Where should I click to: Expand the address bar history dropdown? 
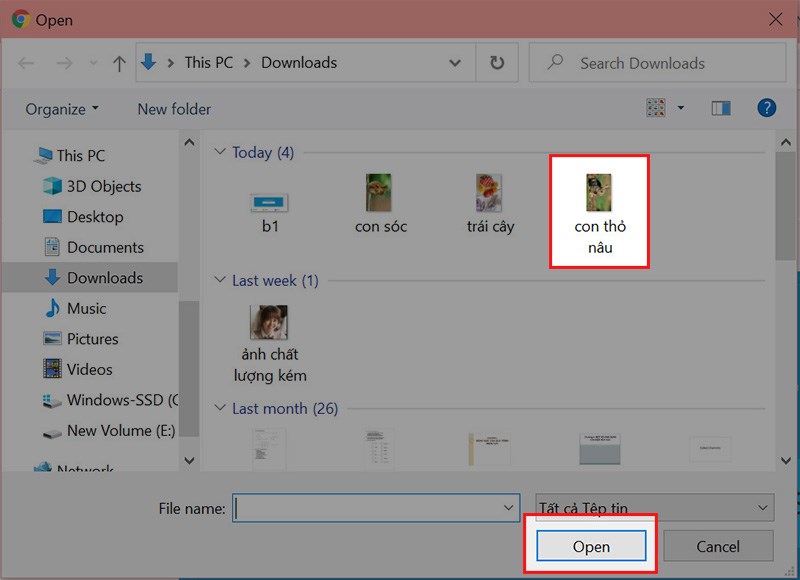tap(455, 63)
